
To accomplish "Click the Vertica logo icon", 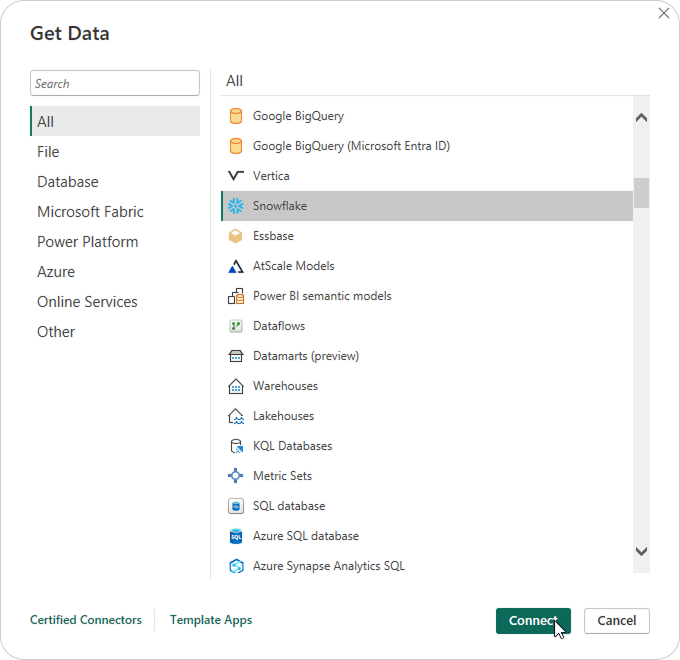I will [x=236, y=176].
